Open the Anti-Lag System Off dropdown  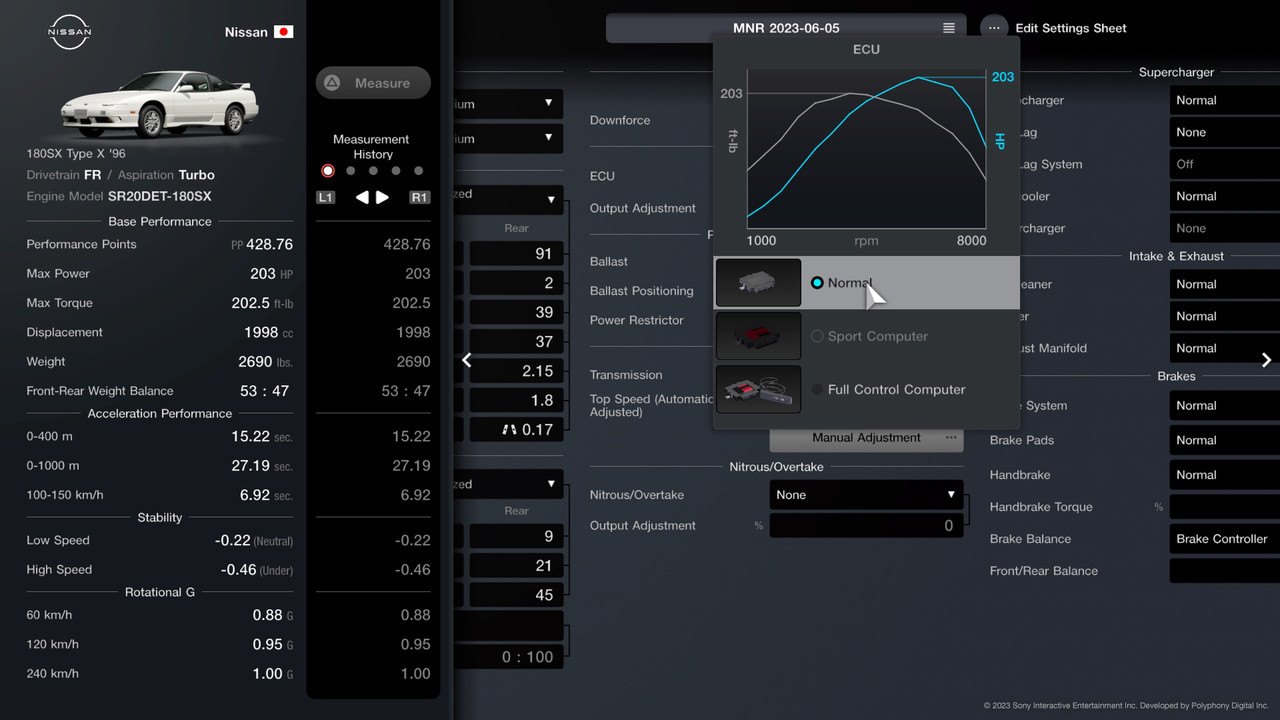coord(1225,164)
